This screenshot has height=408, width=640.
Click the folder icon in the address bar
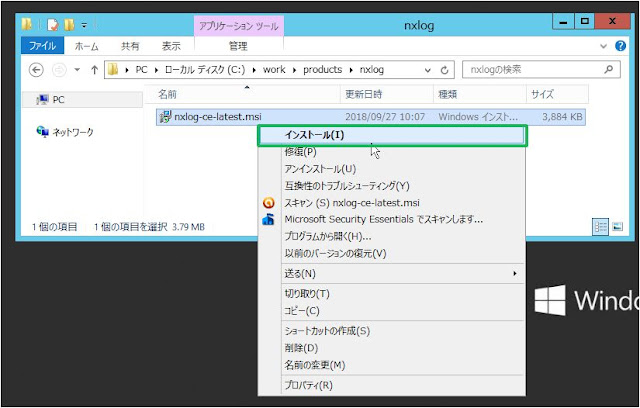click(113, 70)
